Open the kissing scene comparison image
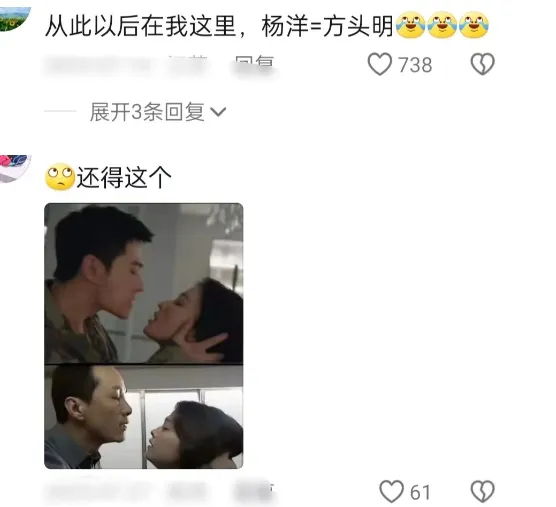 pyautogui.click(x=144, y=336)
